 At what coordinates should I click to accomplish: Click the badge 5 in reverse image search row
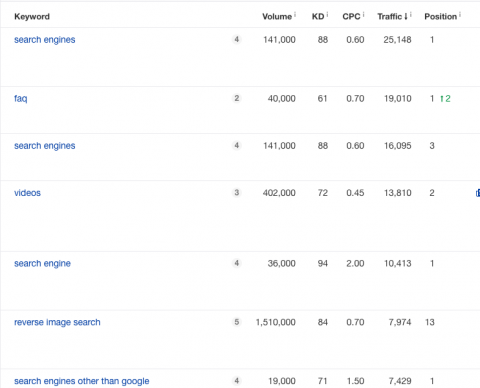tap(237, 322)
